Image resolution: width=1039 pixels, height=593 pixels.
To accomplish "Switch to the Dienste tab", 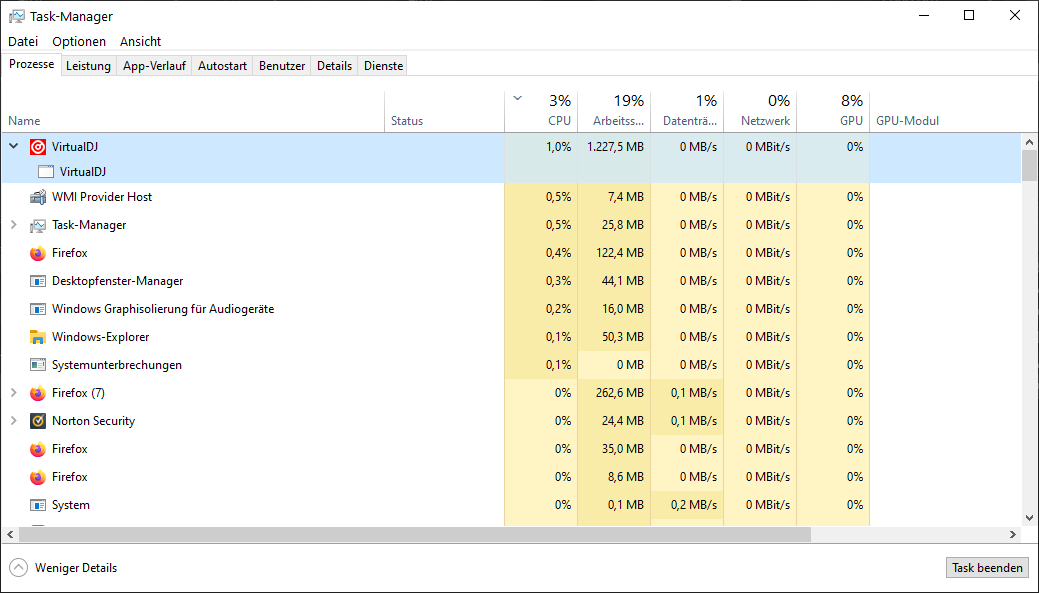I will [x=384, y=66].
